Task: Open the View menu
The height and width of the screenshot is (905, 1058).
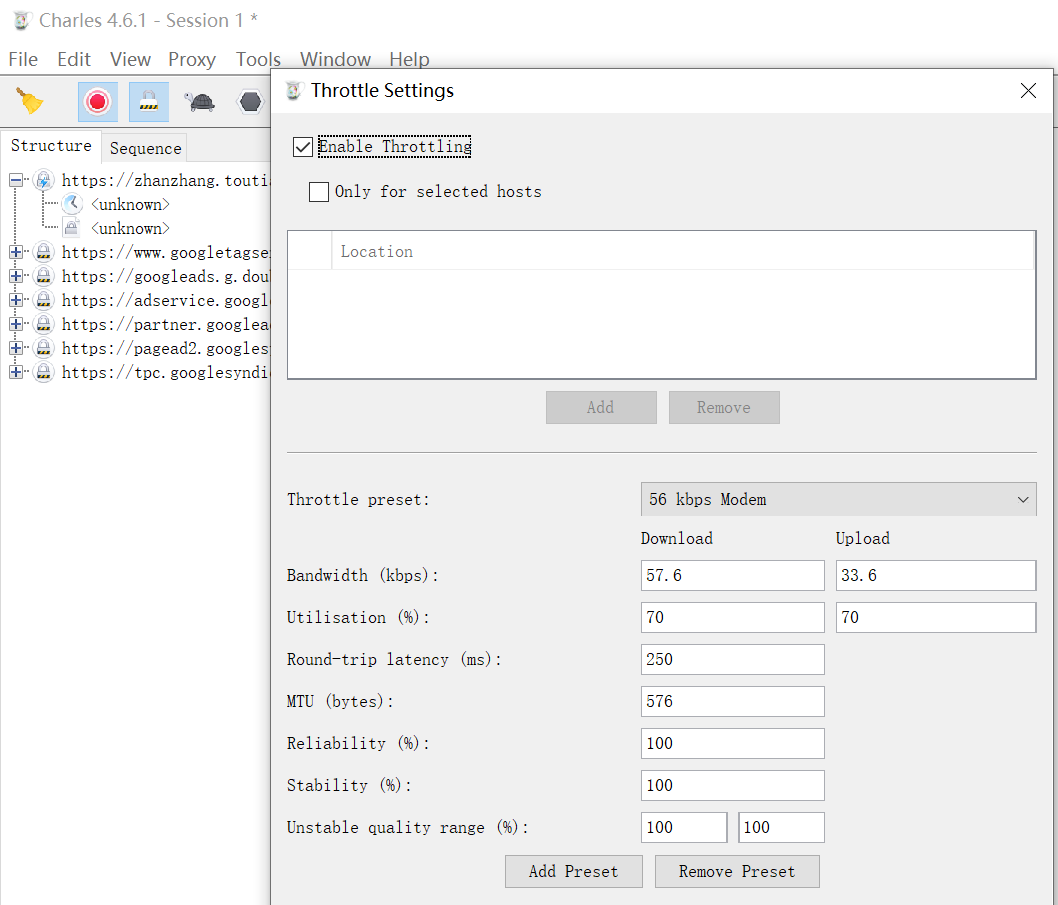Action: [130, 59]
